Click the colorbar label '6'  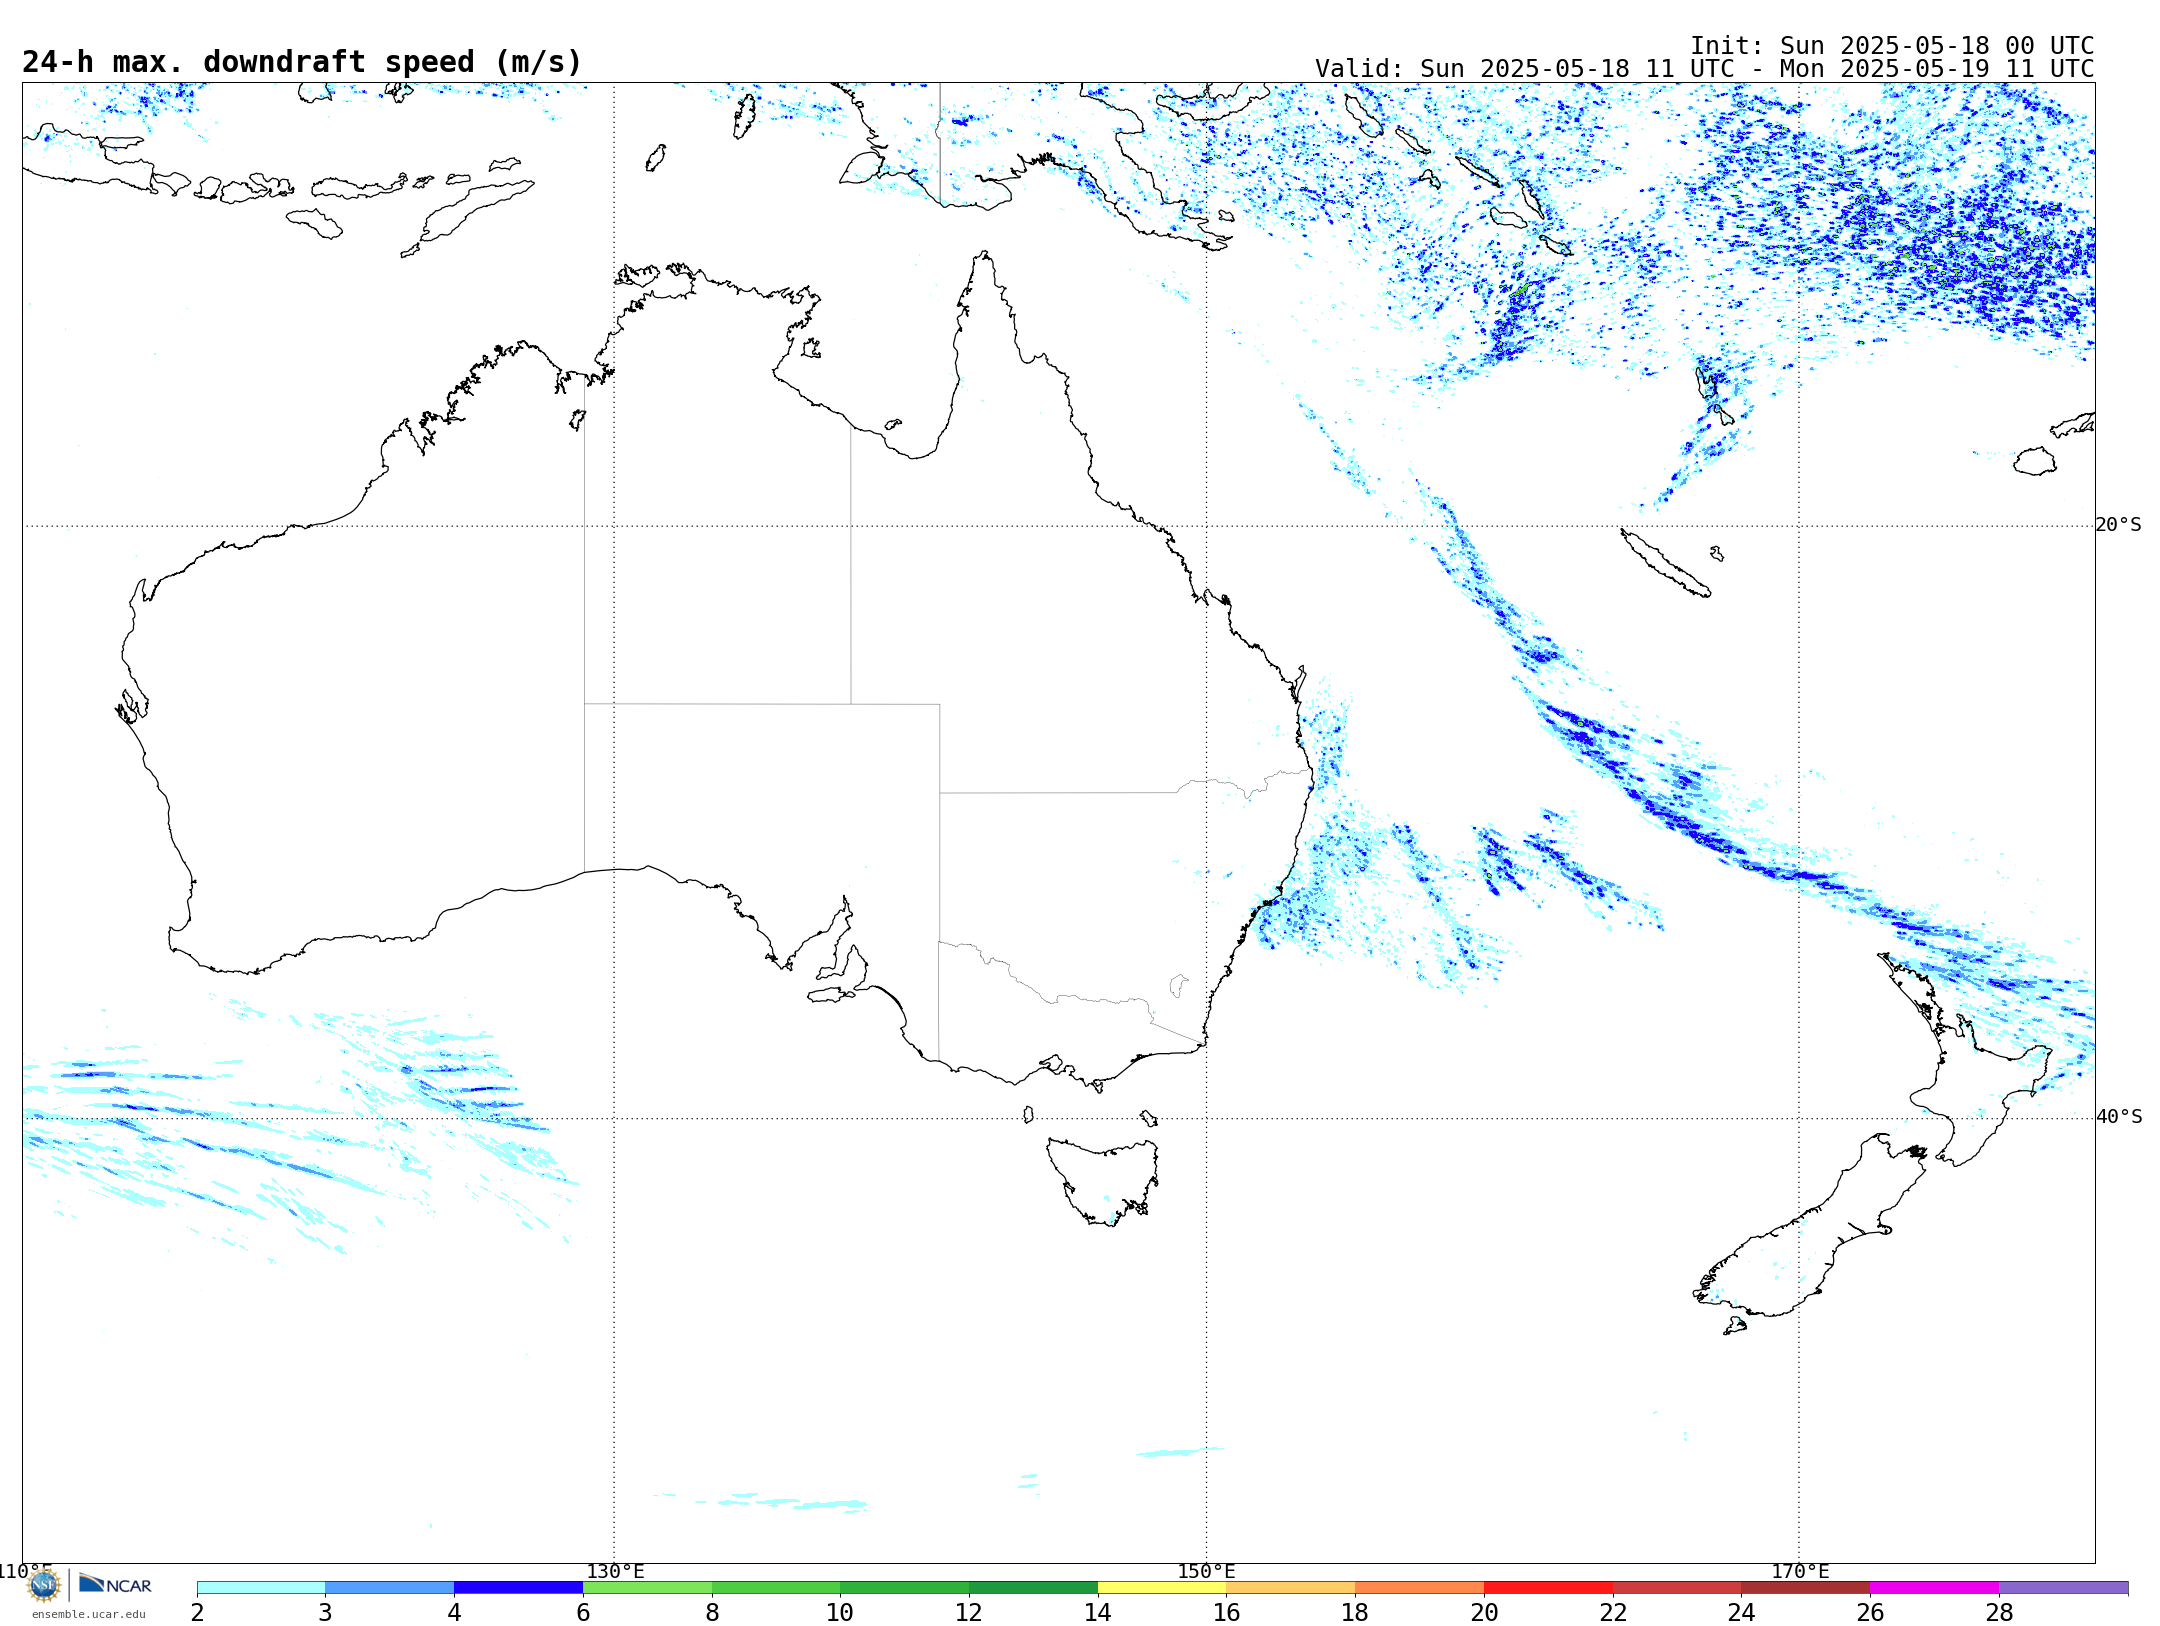click(x=583, y=1612)
